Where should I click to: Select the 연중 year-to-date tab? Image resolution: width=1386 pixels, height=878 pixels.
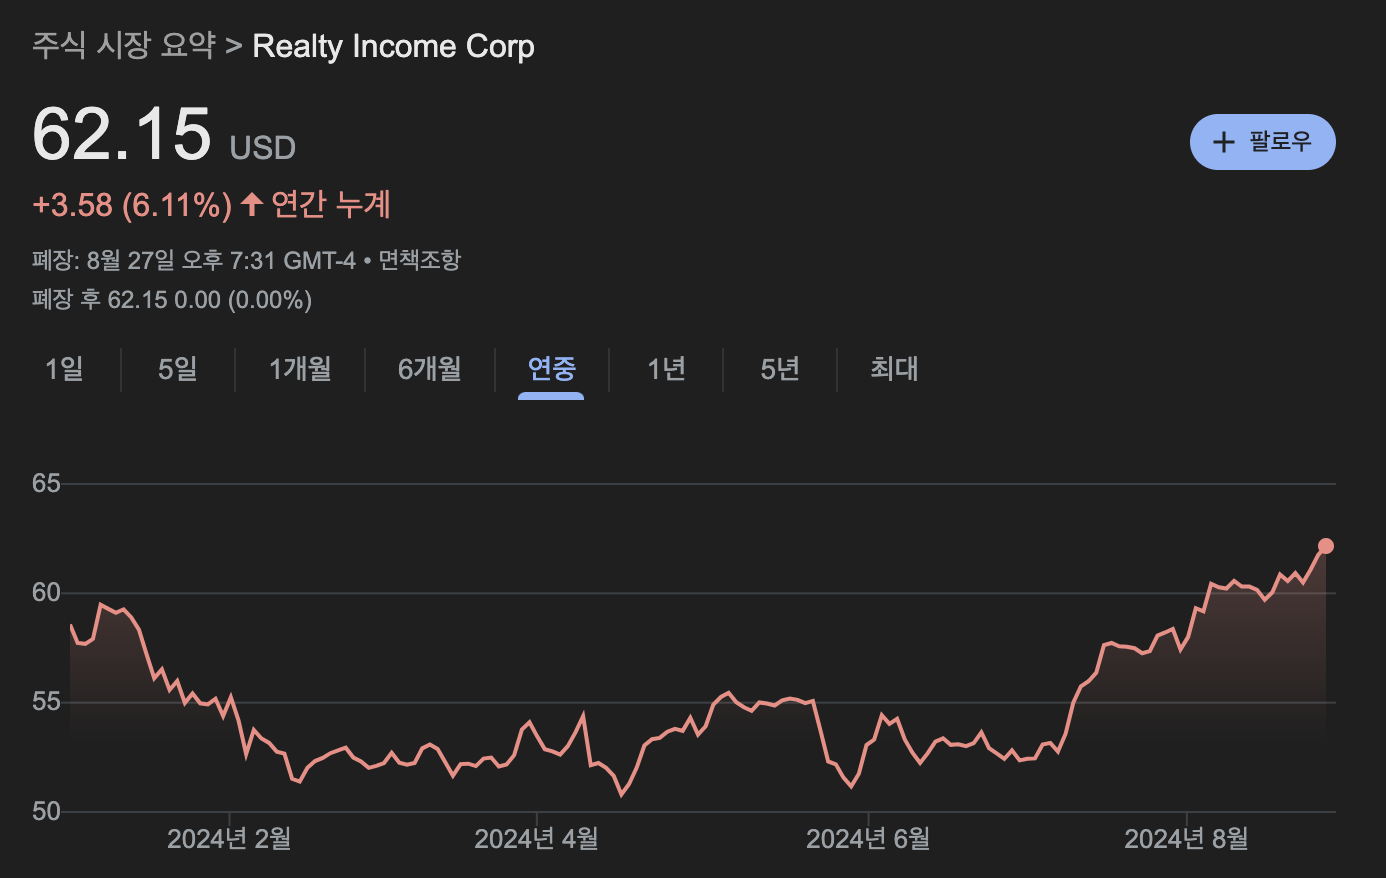pos(552,369)
